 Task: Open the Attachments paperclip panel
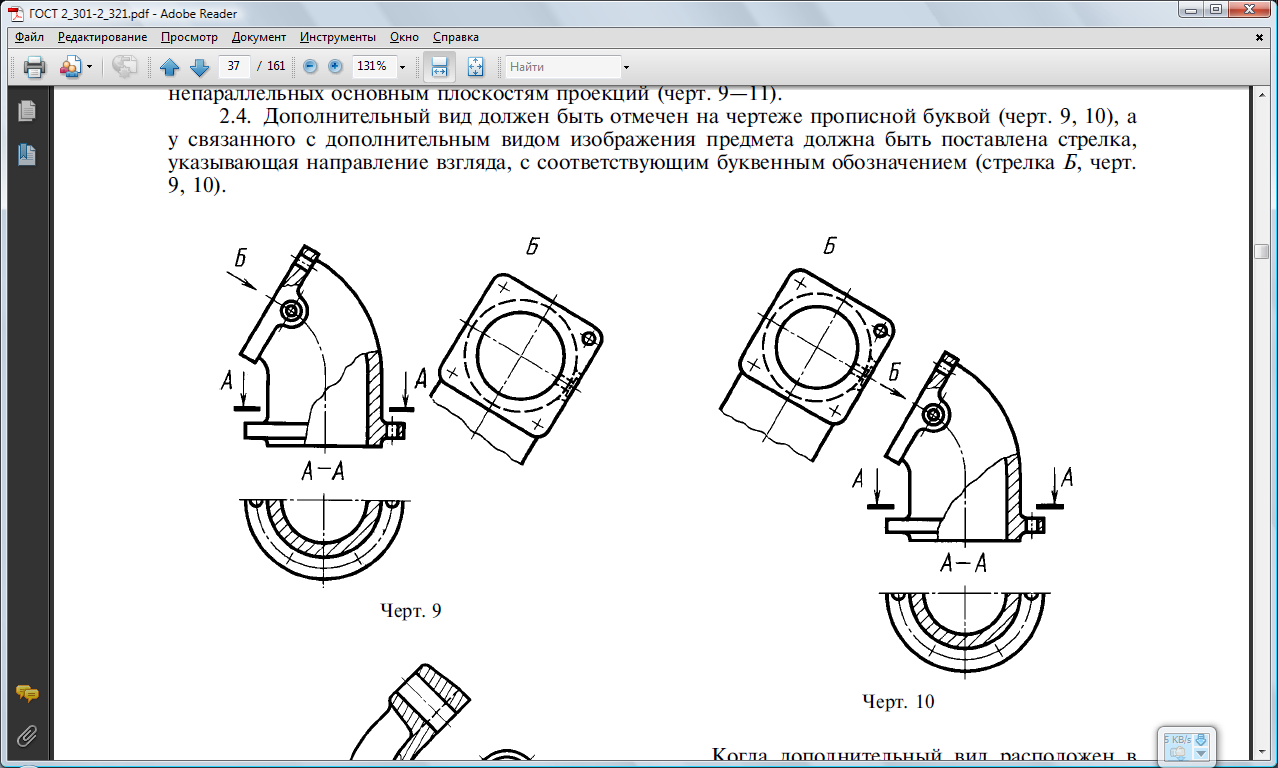[x=26, y=737]
